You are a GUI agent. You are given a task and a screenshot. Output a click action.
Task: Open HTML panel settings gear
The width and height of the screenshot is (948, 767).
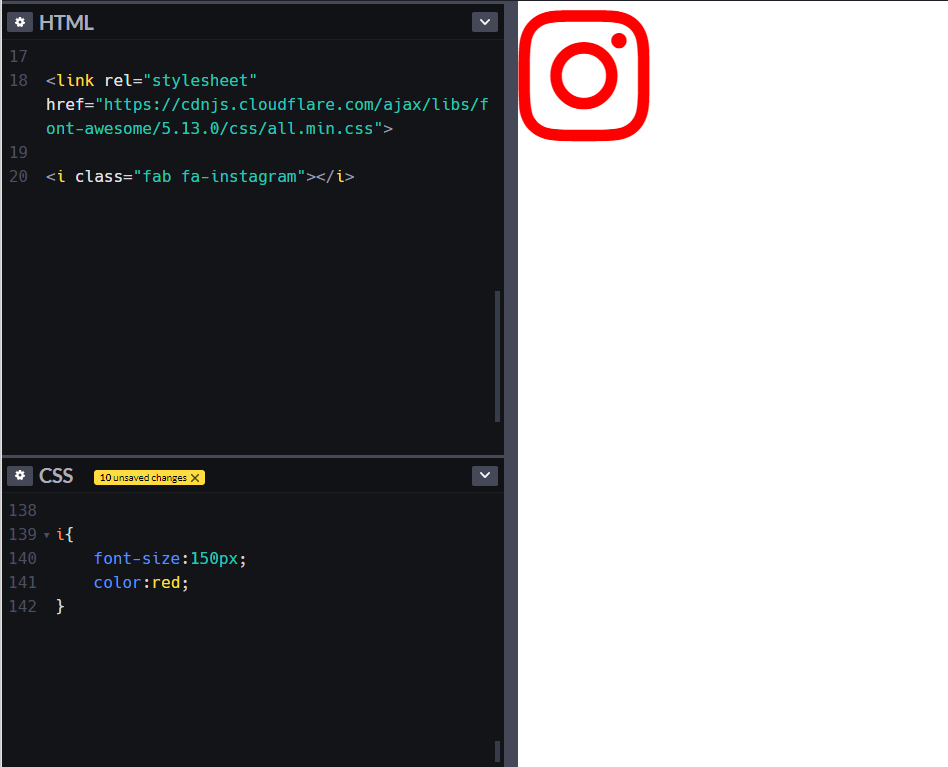pyautogui.click(x=20, y=22)
